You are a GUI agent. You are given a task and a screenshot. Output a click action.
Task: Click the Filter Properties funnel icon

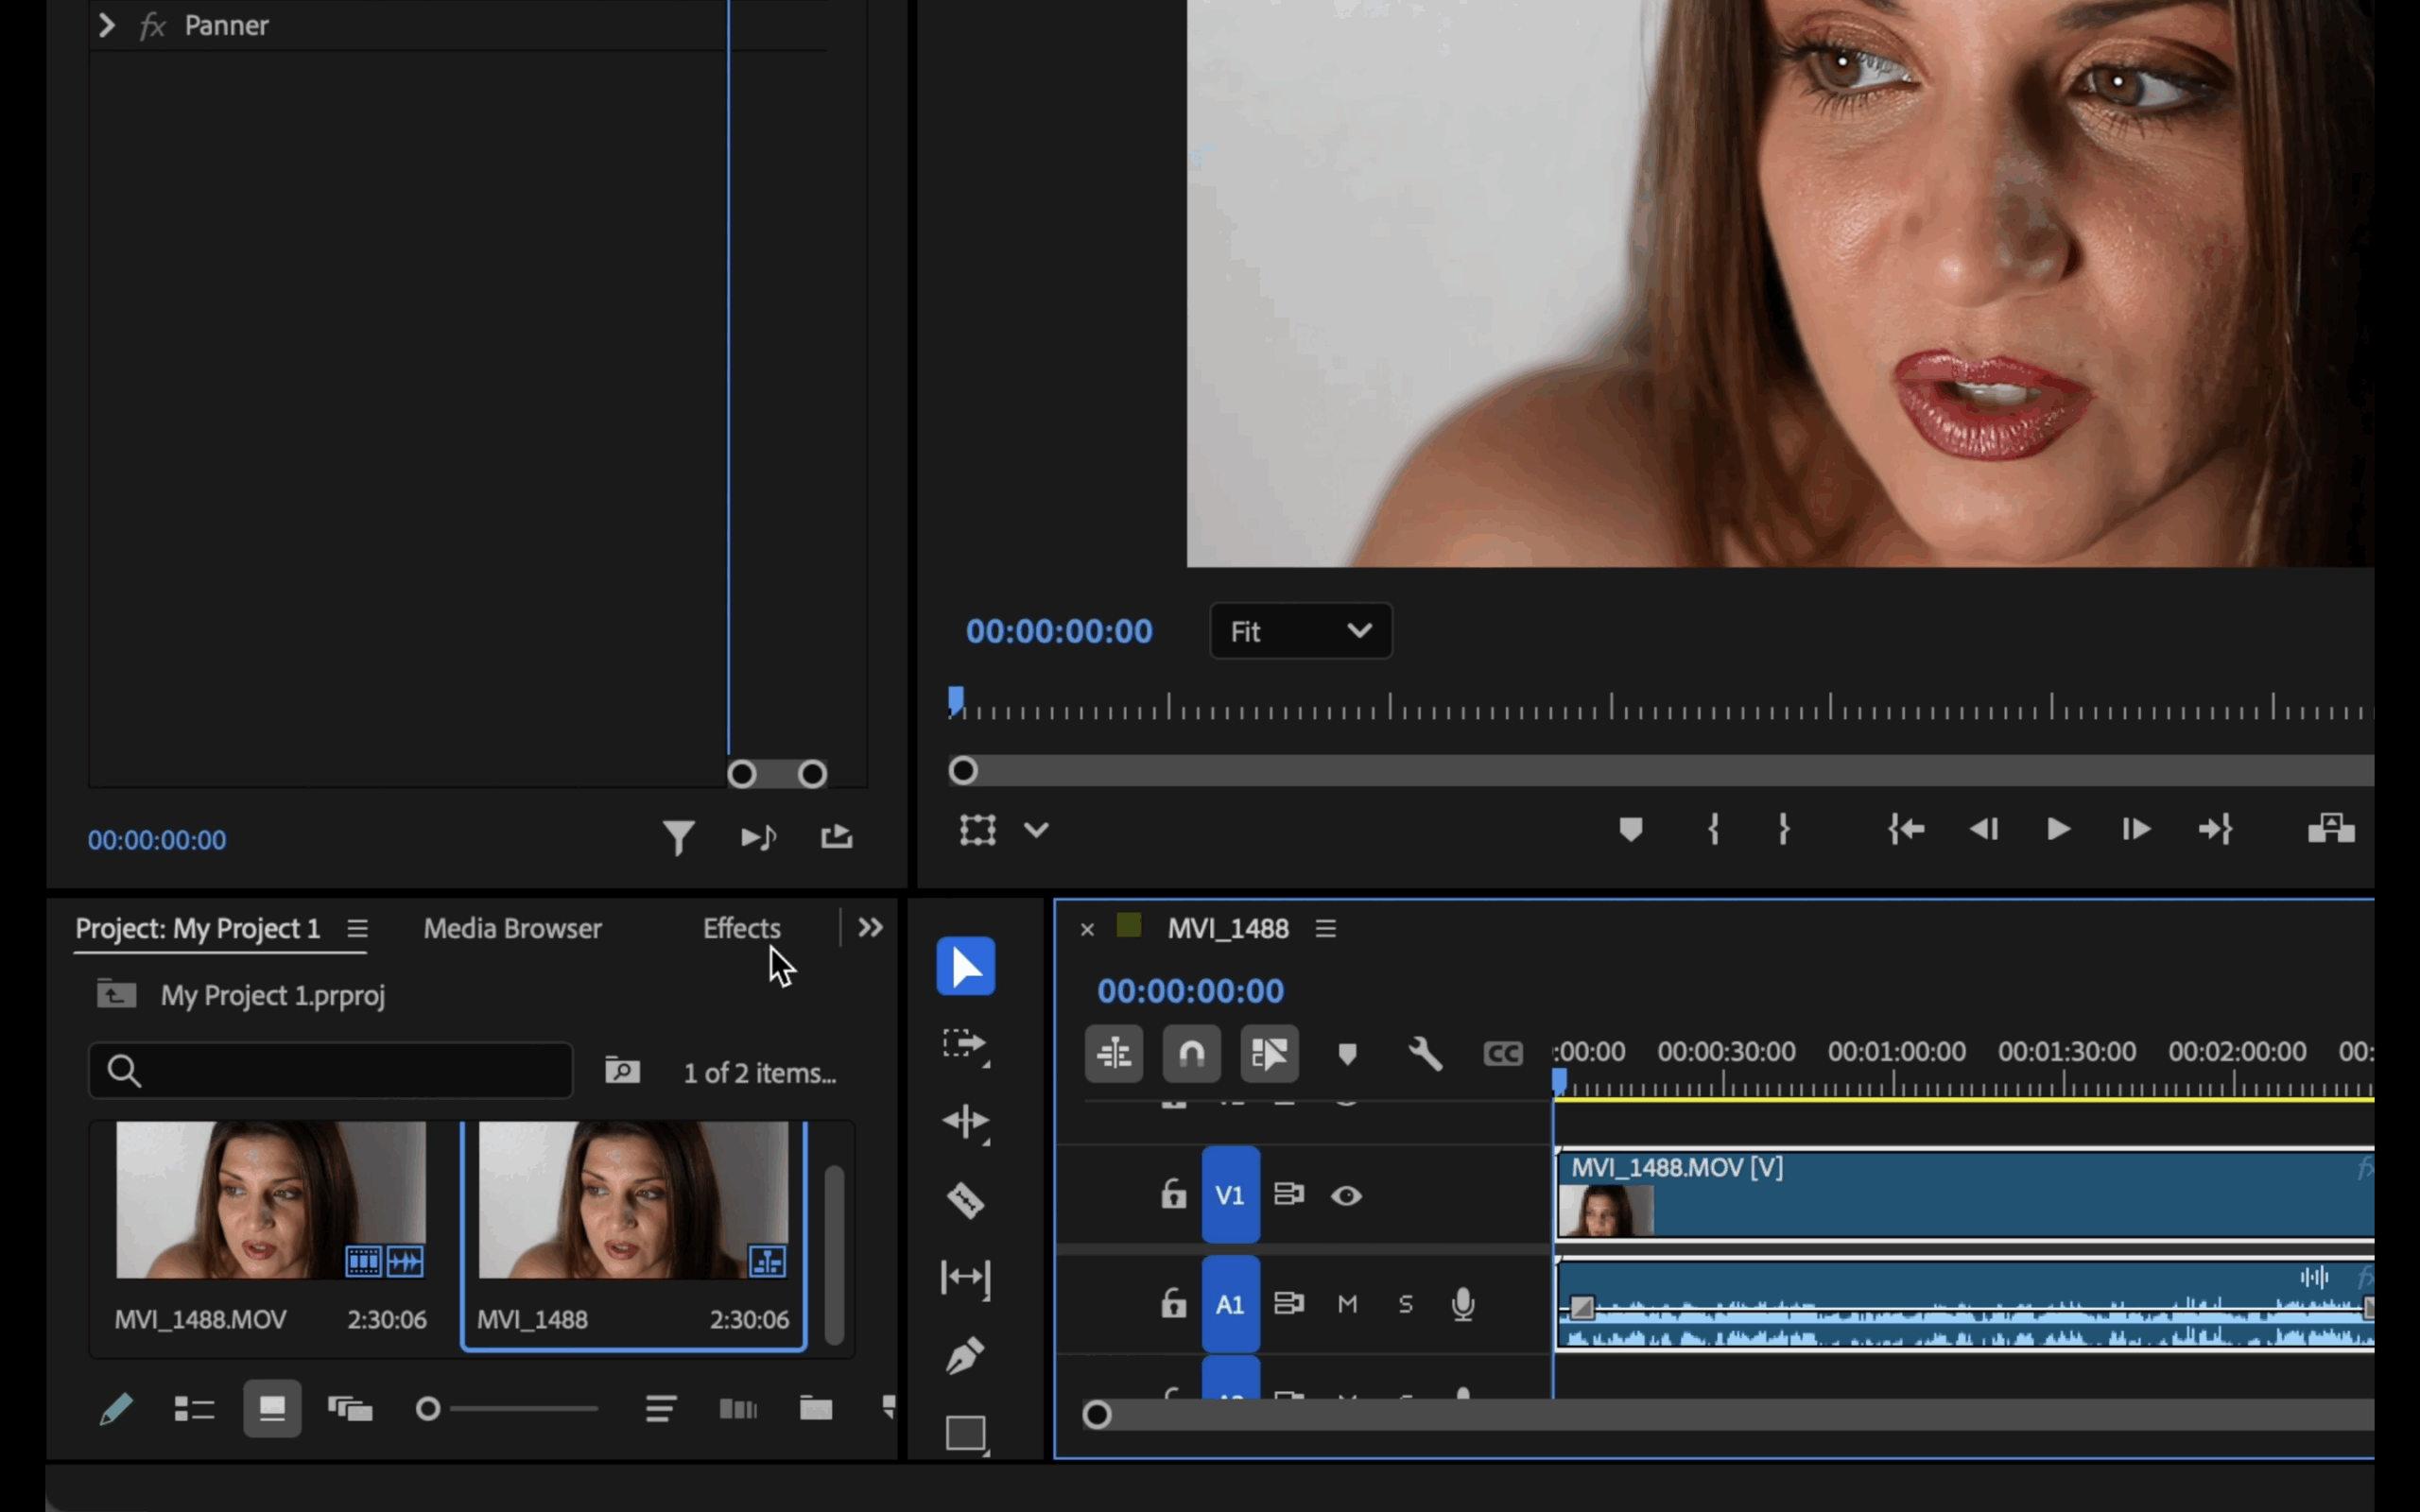pyautogui.click(x=678, y=837)
